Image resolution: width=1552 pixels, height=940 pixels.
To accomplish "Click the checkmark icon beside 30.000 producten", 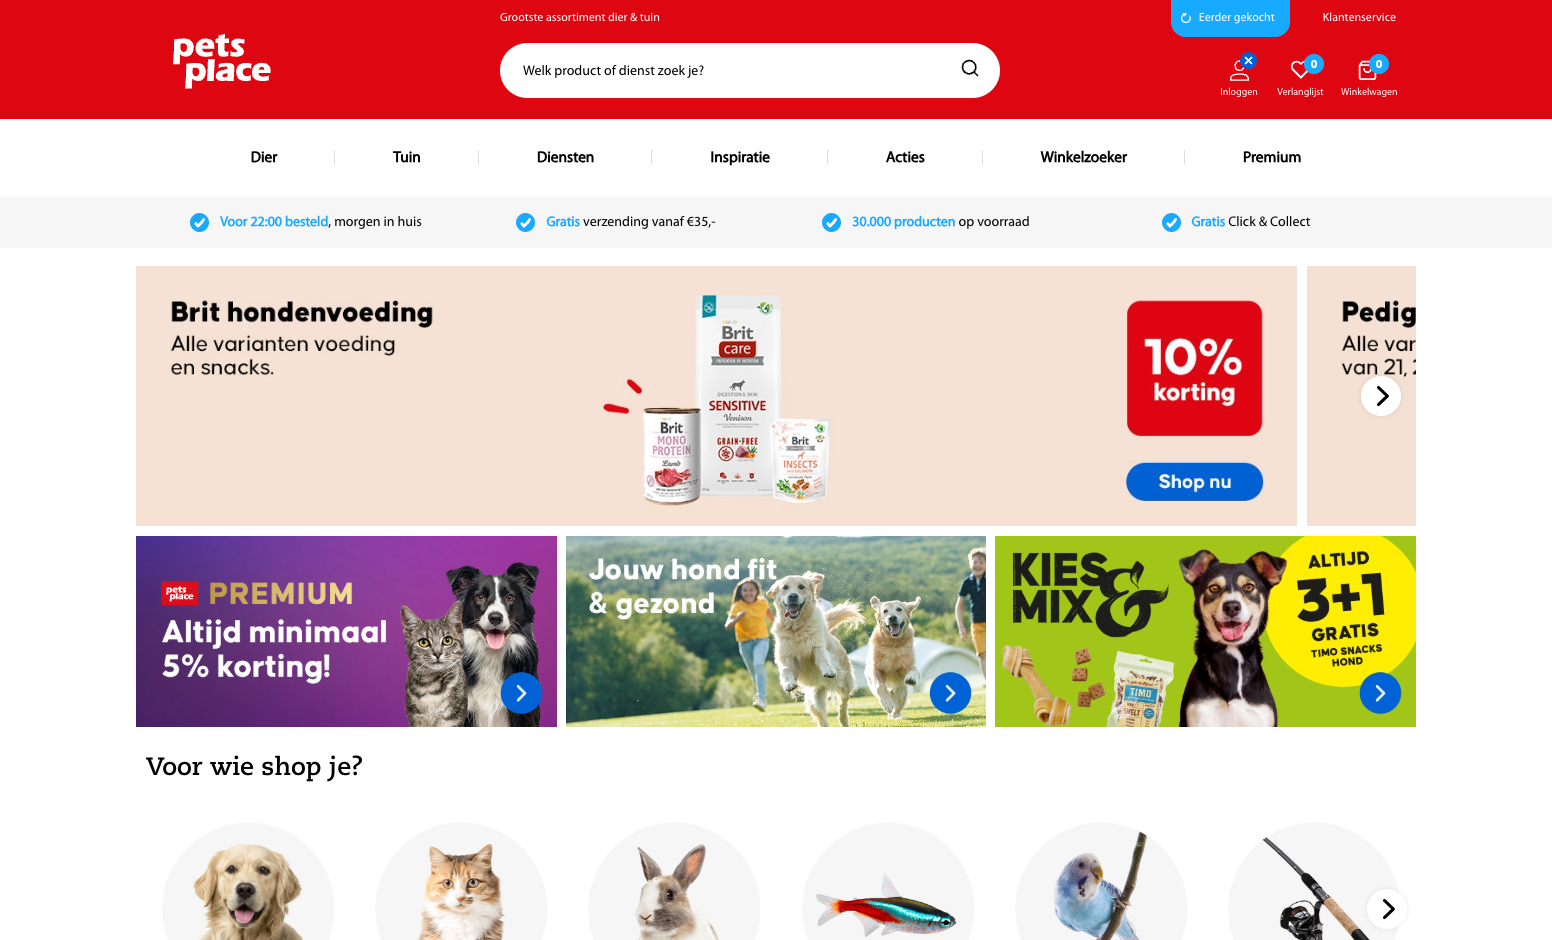I will [831, 222].
